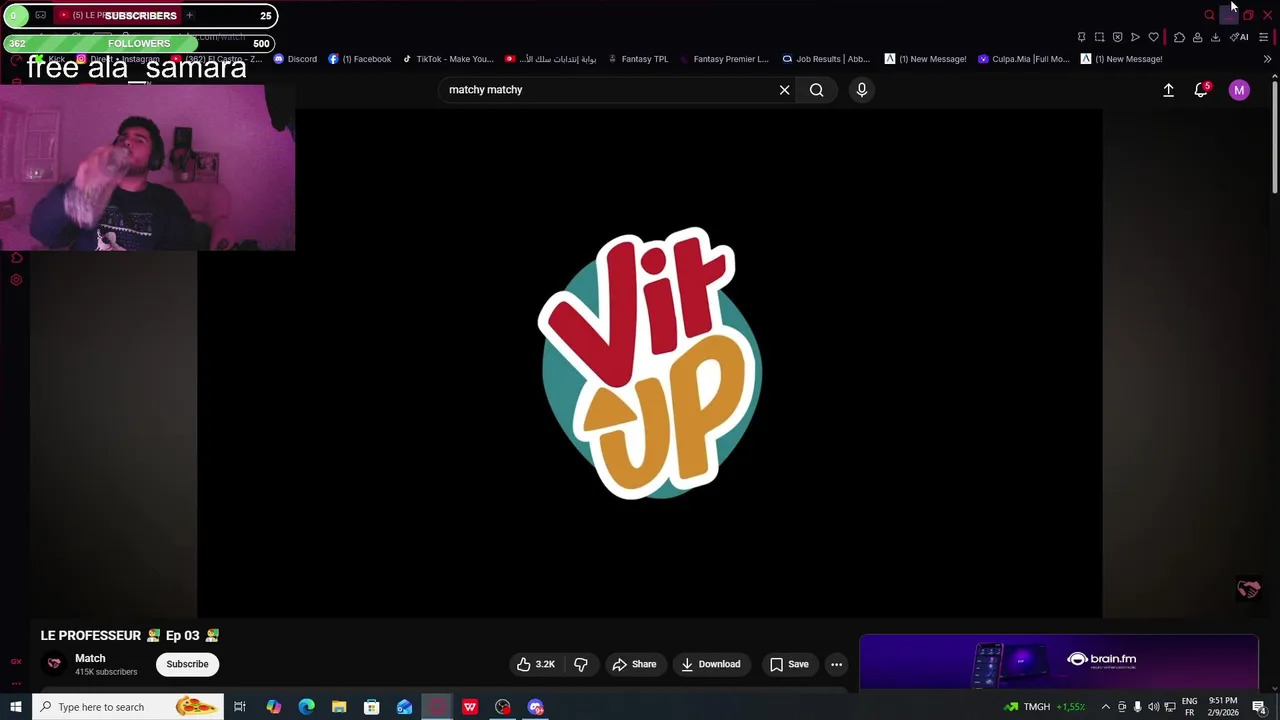Open the Match channel name link
The height and width of the screenshot is (720, 1280).
tap(90, 658)
